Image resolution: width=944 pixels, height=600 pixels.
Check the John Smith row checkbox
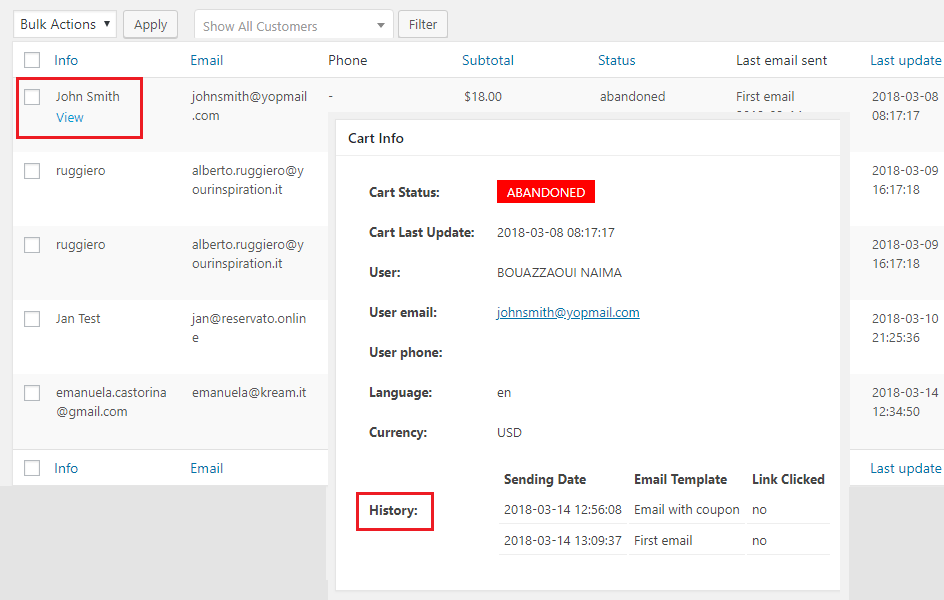click(32, 97)
